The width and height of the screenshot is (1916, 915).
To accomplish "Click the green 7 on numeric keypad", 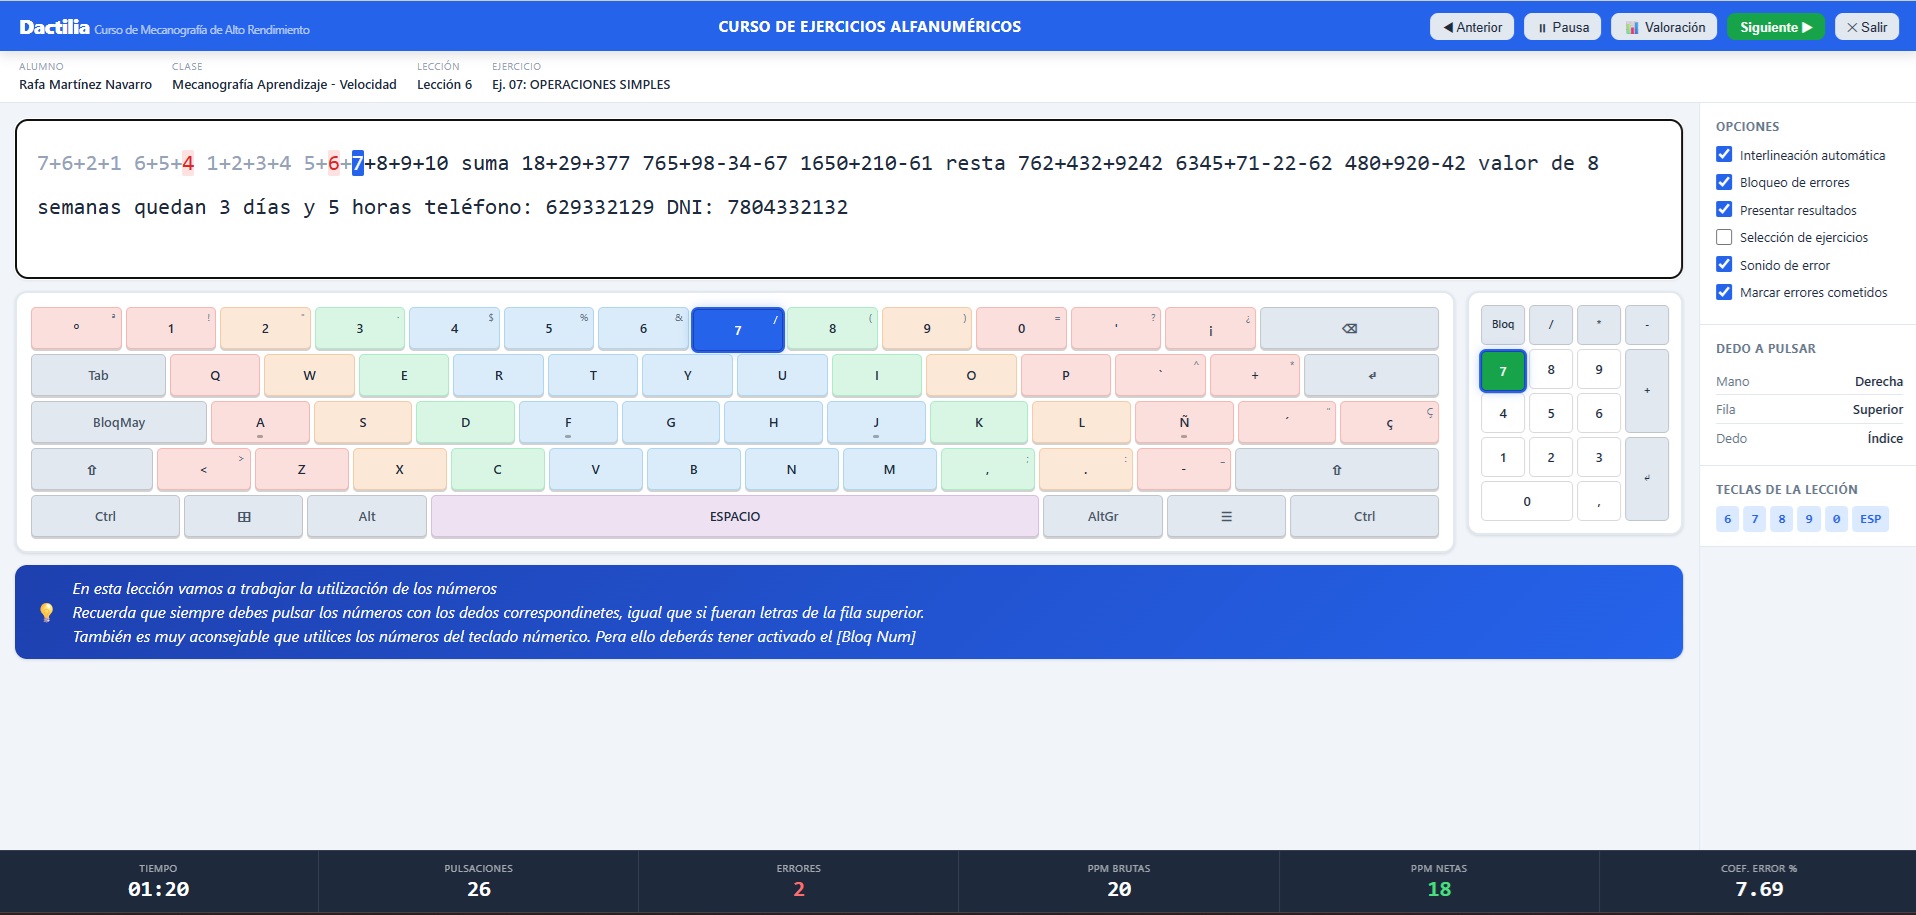I will point(1503,371).
